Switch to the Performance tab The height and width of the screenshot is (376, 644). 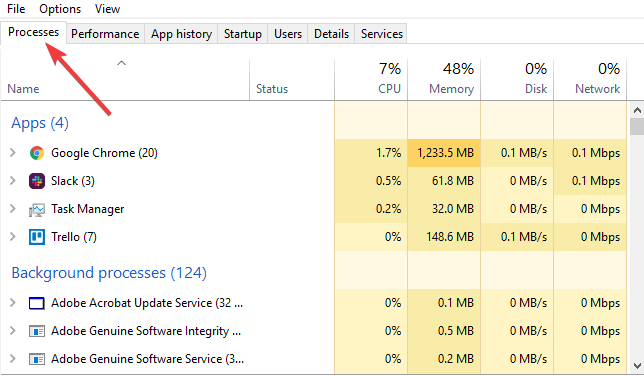pos(105,34)
